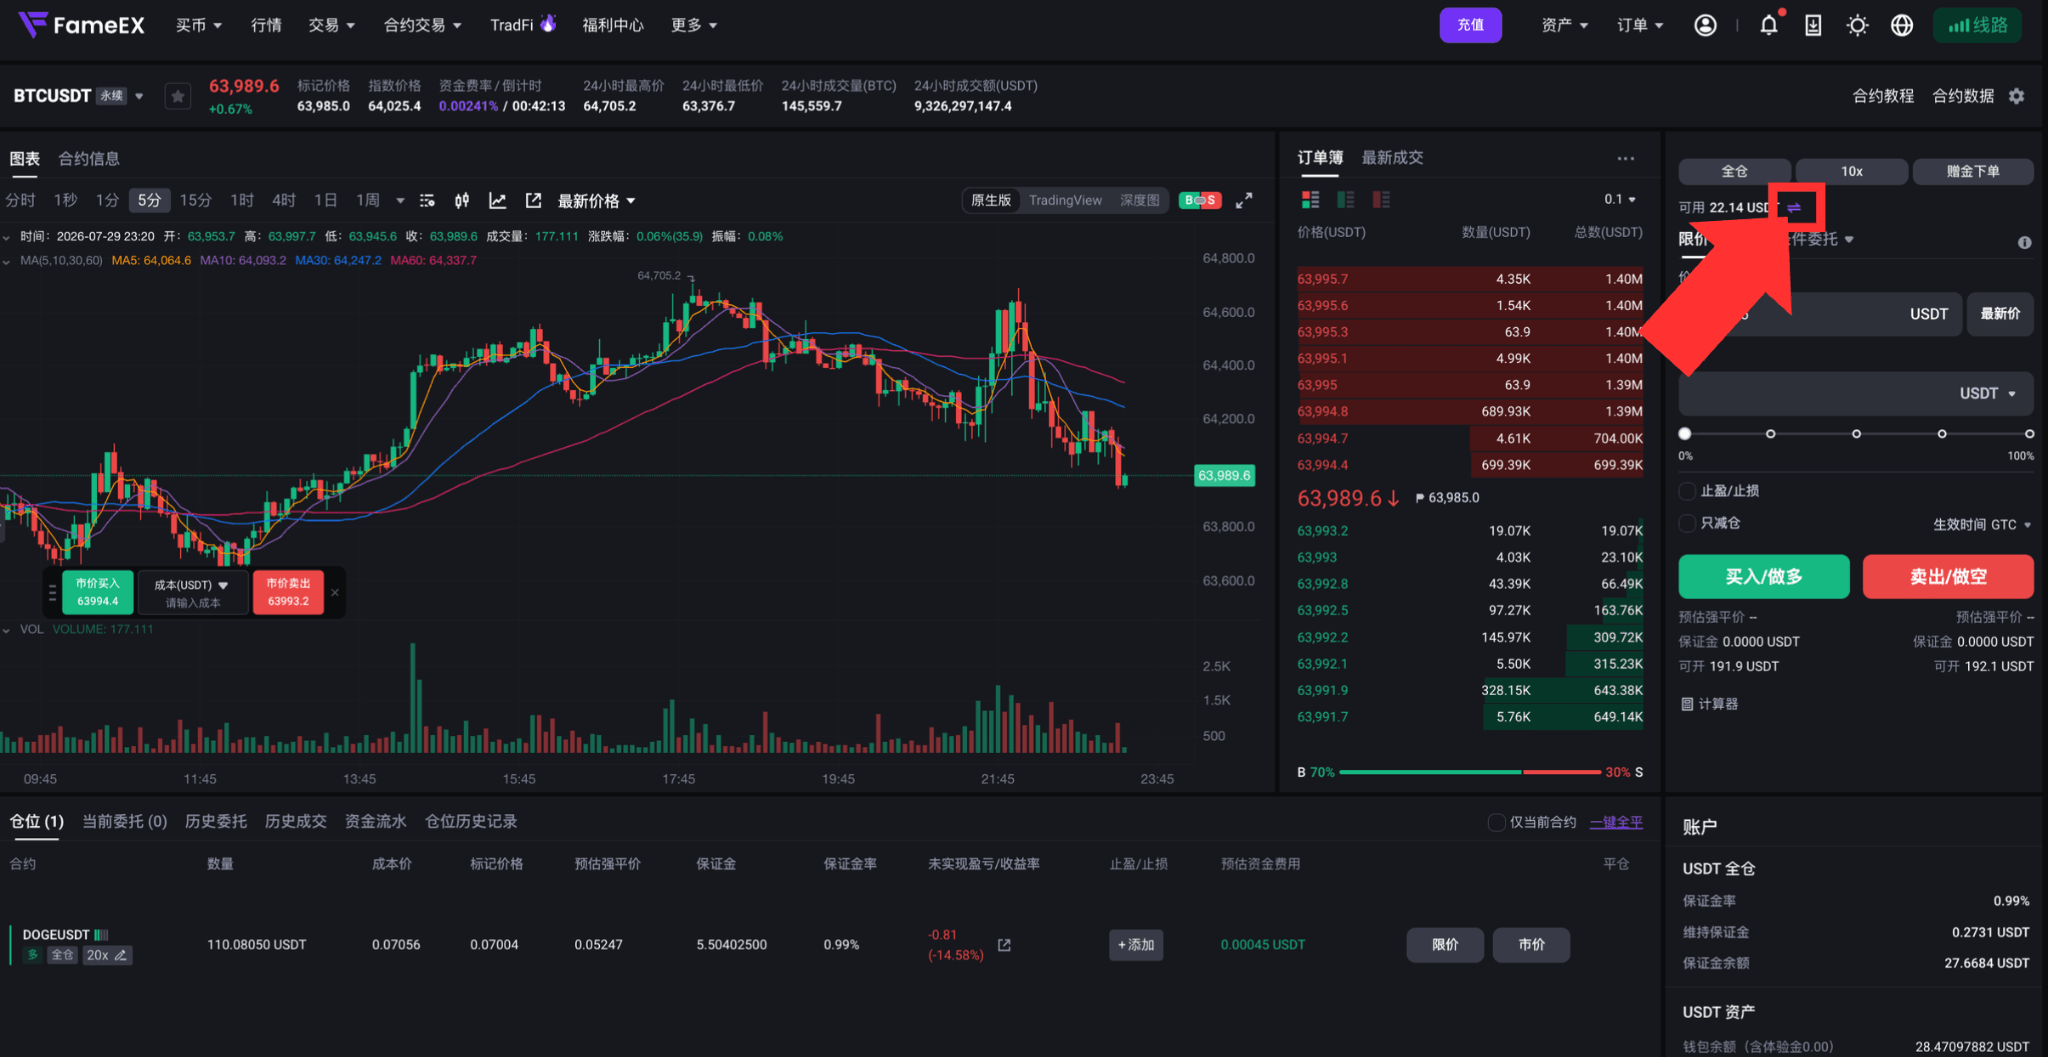This screenshot has width=2048, height=1057.
Task: Tick the 仅当前合约 checkbox
Action: click(x=1497, y=822)
